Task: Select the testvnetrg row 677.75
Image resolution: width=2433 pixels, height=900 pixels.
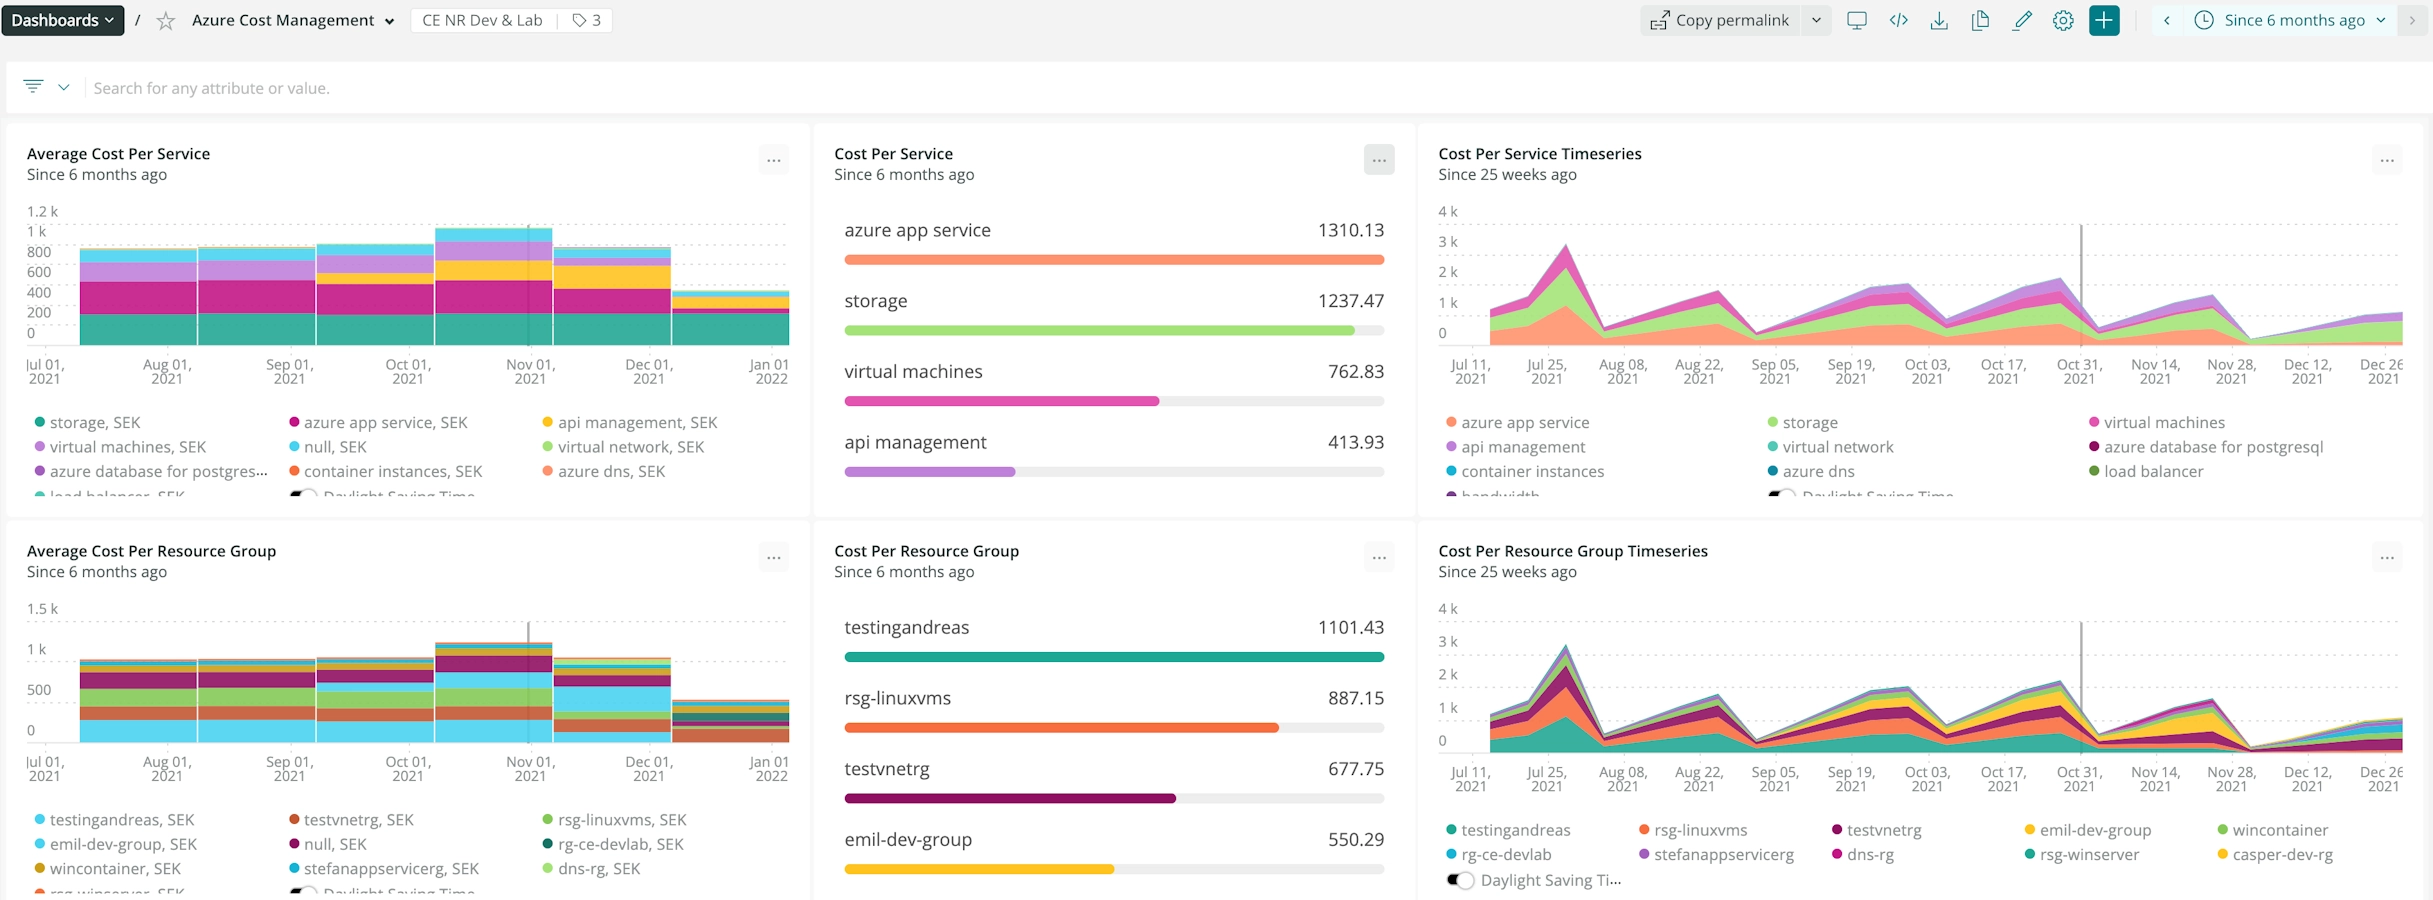Action: click(x=1114, y=781)
